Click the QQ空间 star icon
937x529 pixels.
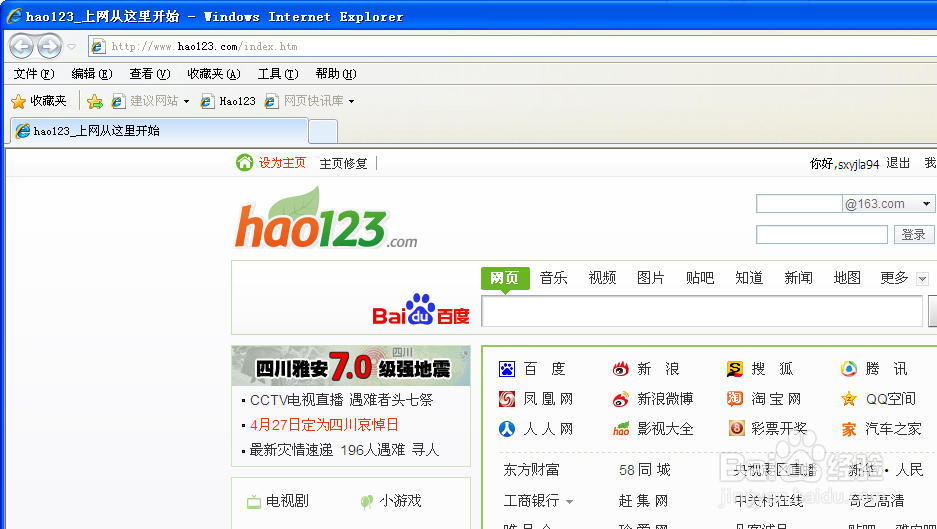click(x=849, y=399)
